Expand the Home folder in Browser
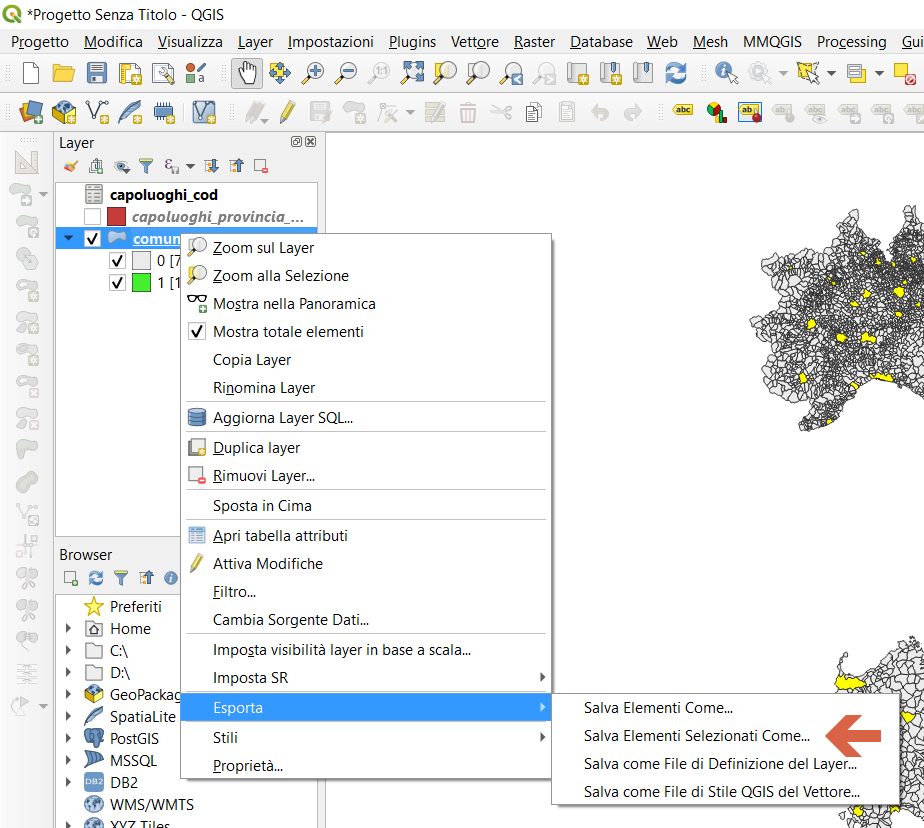924x828 pixels. point(68,629)
